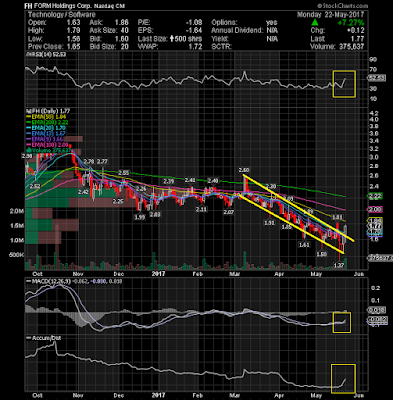
Task: Click the green EMA(200) legend entry
Action: (48, 122)
